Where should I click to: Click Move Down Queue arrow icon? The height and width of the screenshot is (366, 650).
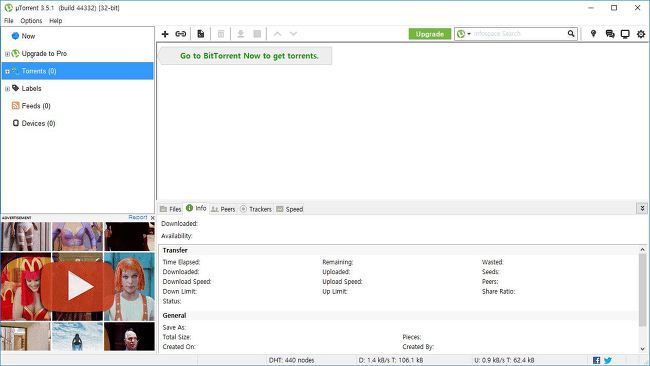pyautogui.click(x=293, y=34)
